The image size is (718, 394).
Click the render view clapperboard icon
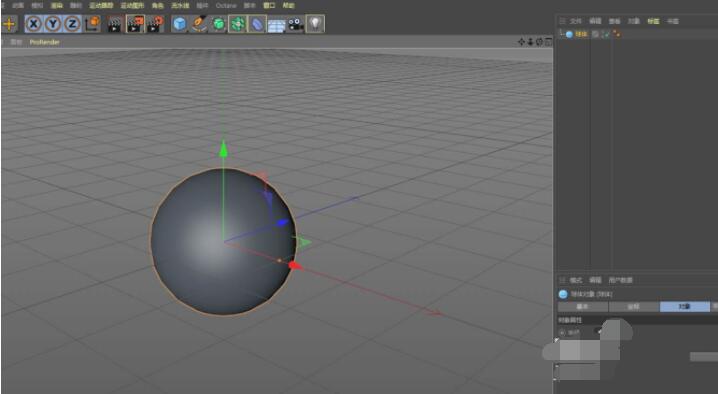[115, 24]
